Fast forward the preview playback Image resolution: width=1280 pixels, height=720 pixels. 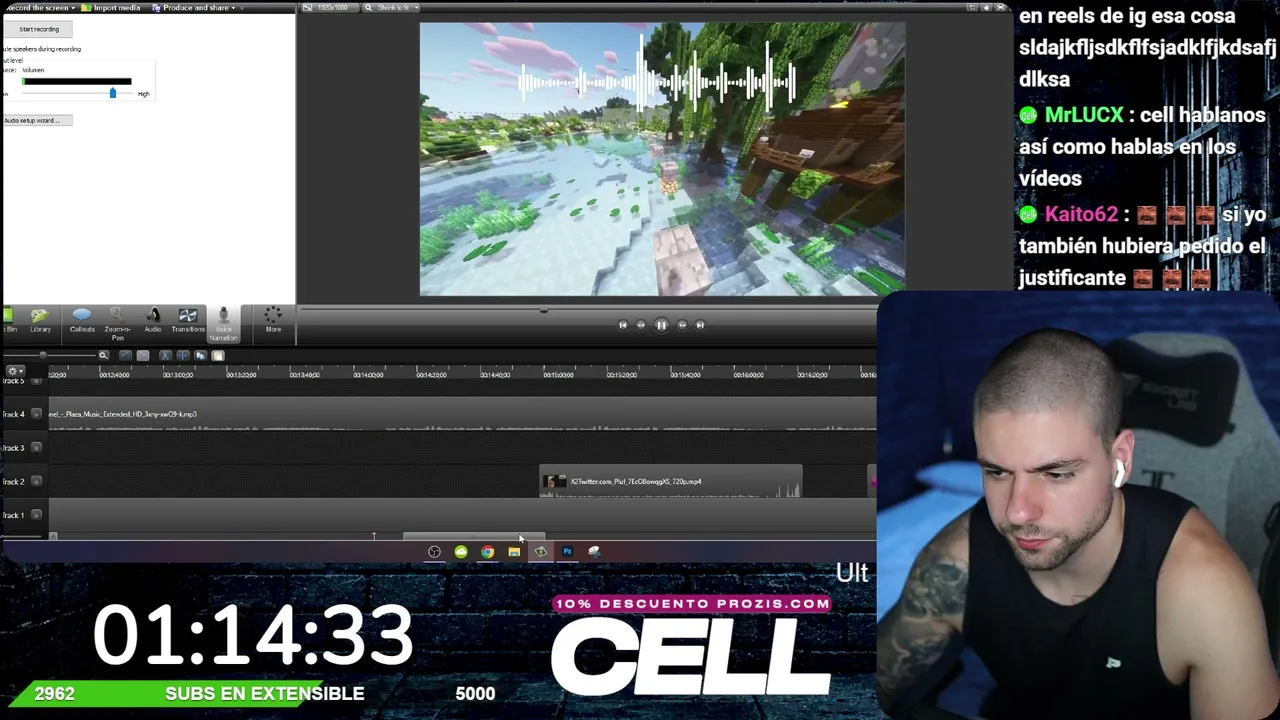[x=682, y=325]
